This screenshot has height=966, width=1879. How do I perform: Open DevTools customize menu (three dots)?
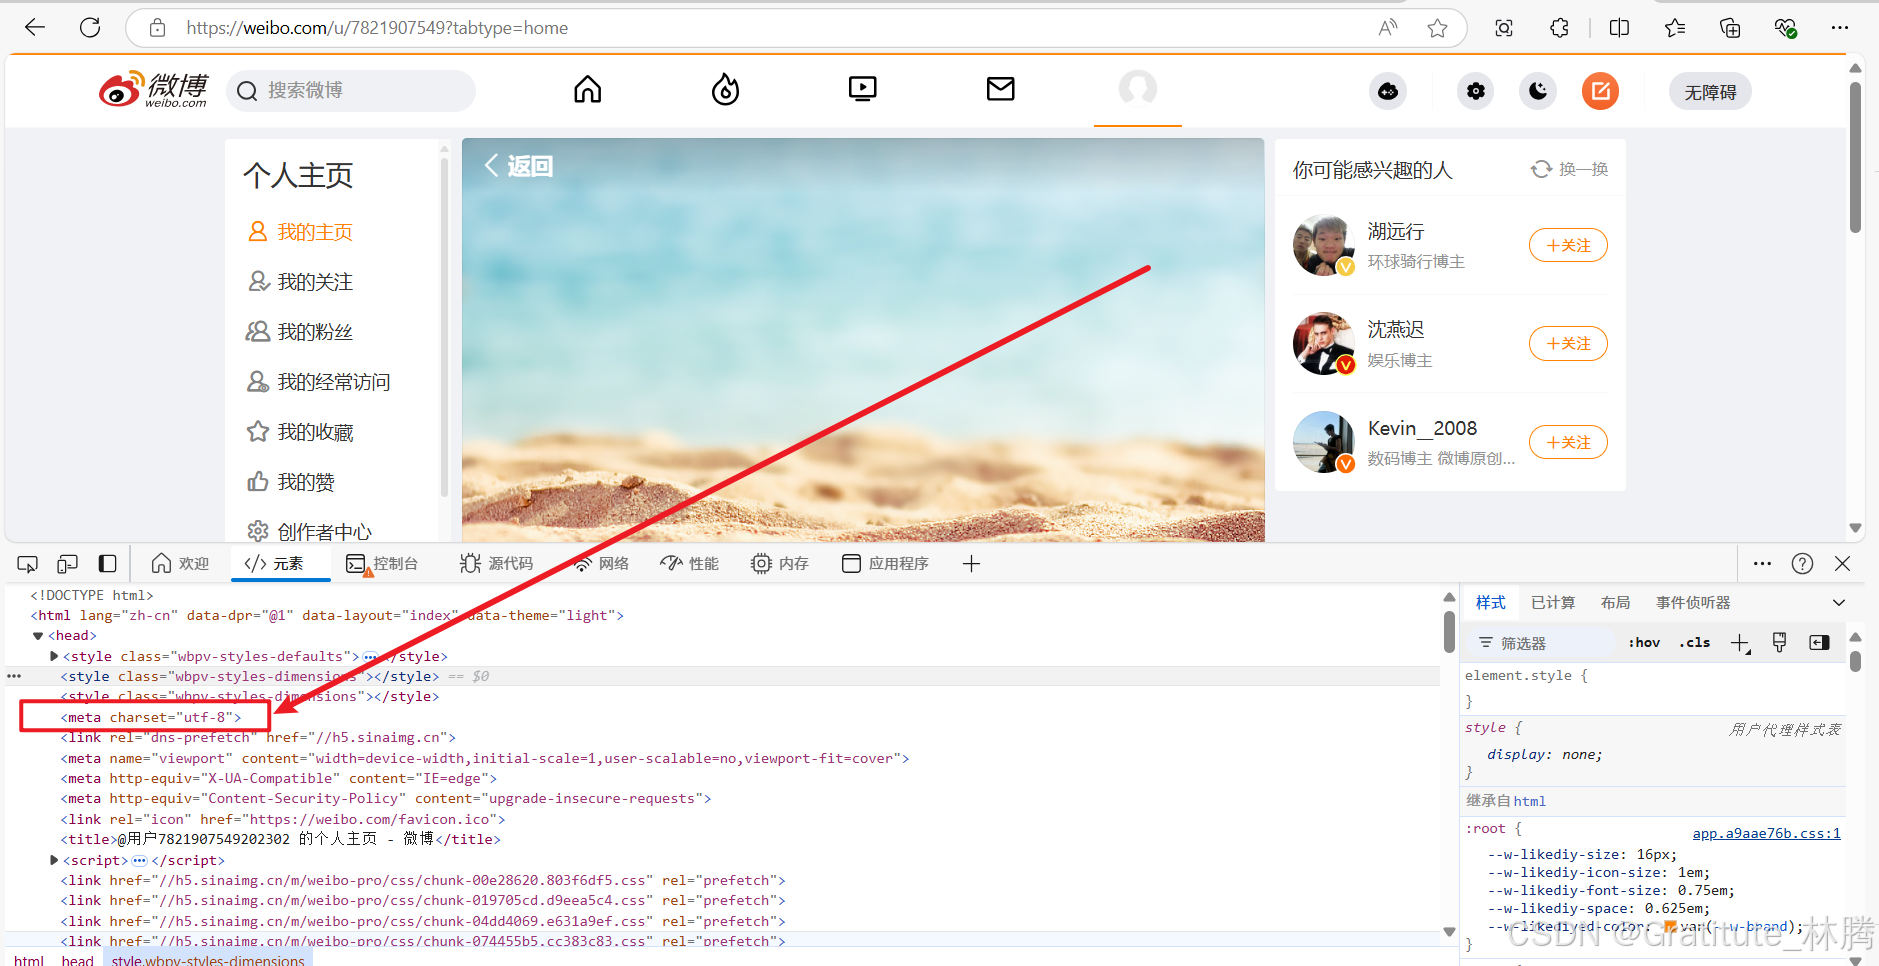pos(1762,564)
